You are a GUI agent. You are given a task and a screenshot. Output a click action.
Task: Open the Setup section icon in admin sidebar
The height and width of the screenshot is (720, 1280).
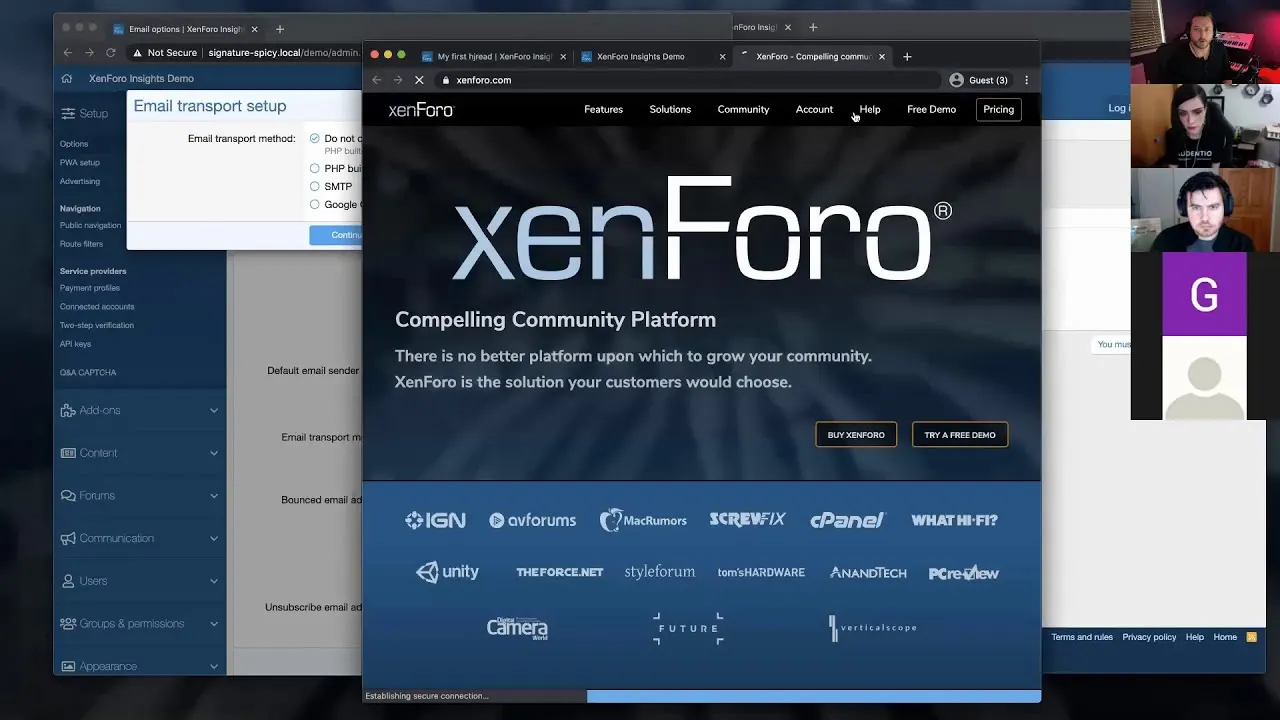(x=68, y=114)
